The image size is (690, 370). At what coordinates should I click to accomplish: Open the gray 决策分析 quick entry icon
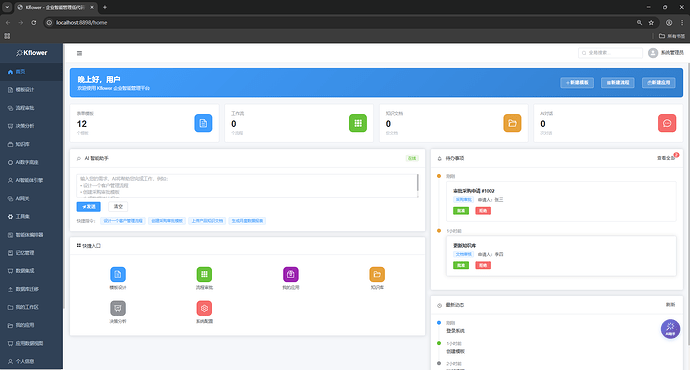click(x=118, y=308)
